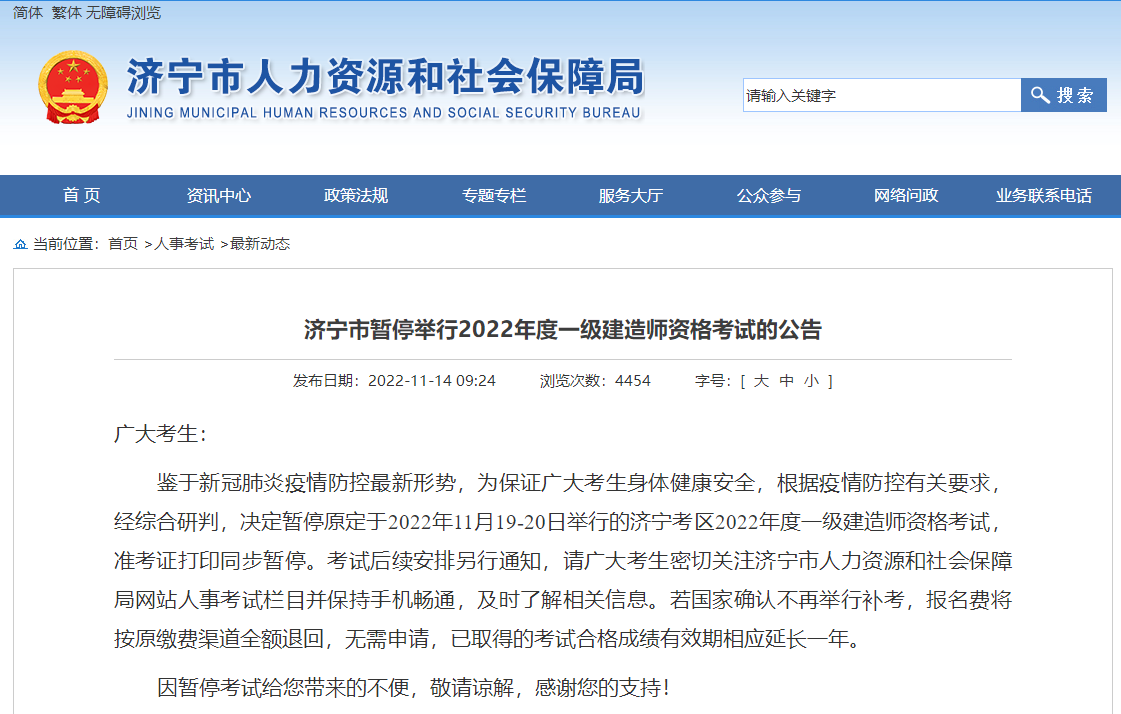Viewport: 1121px width, 714px height.
Task: Click the national emblem logo
Action: click(x=71, y=87)
